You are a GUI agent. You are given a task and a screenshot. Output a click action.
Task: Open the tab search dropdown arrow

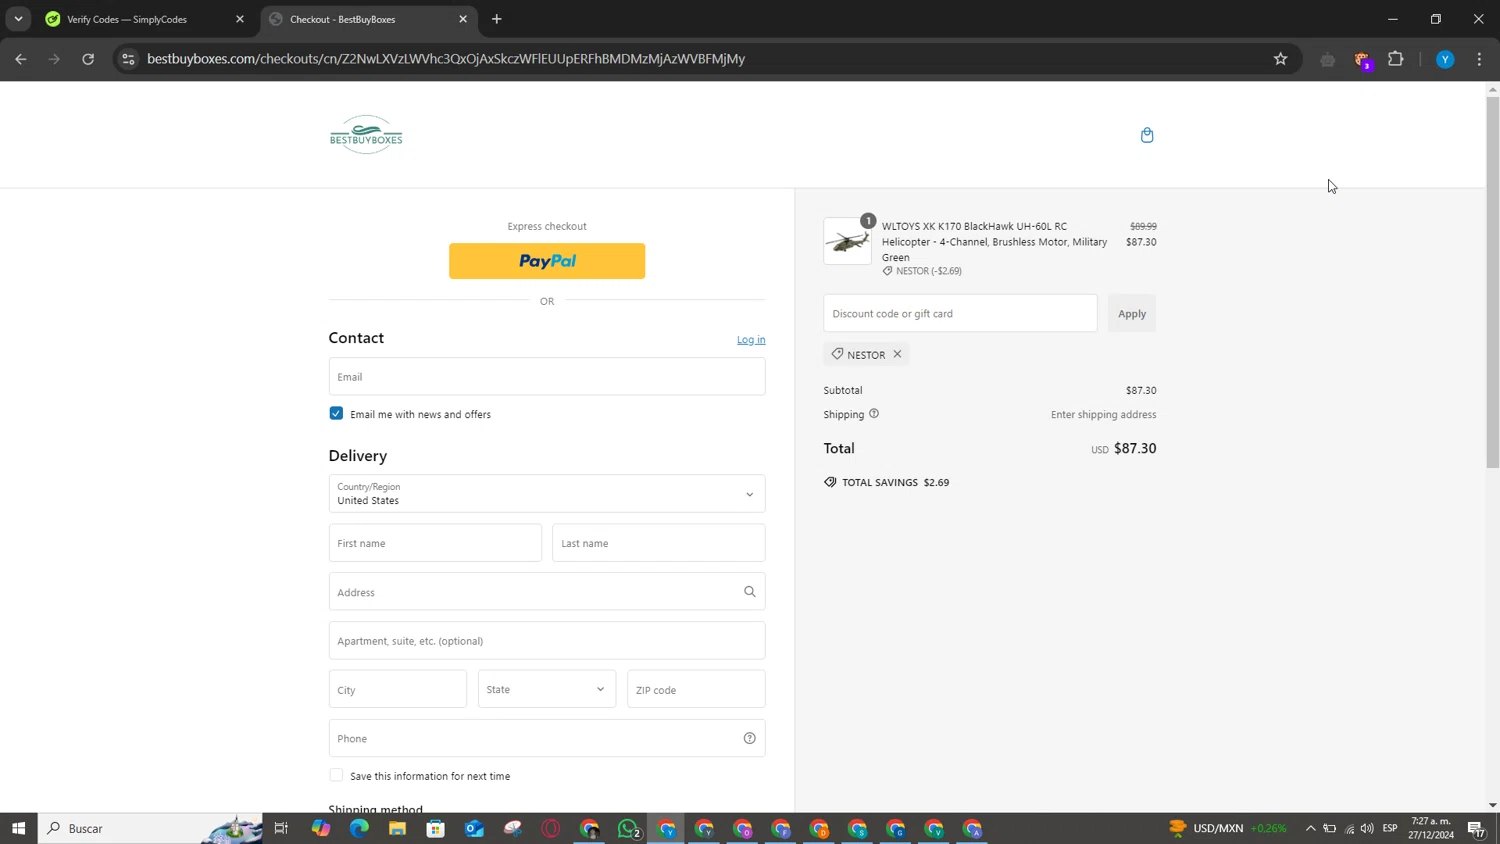pyautogui.click(x=18, y=19)
